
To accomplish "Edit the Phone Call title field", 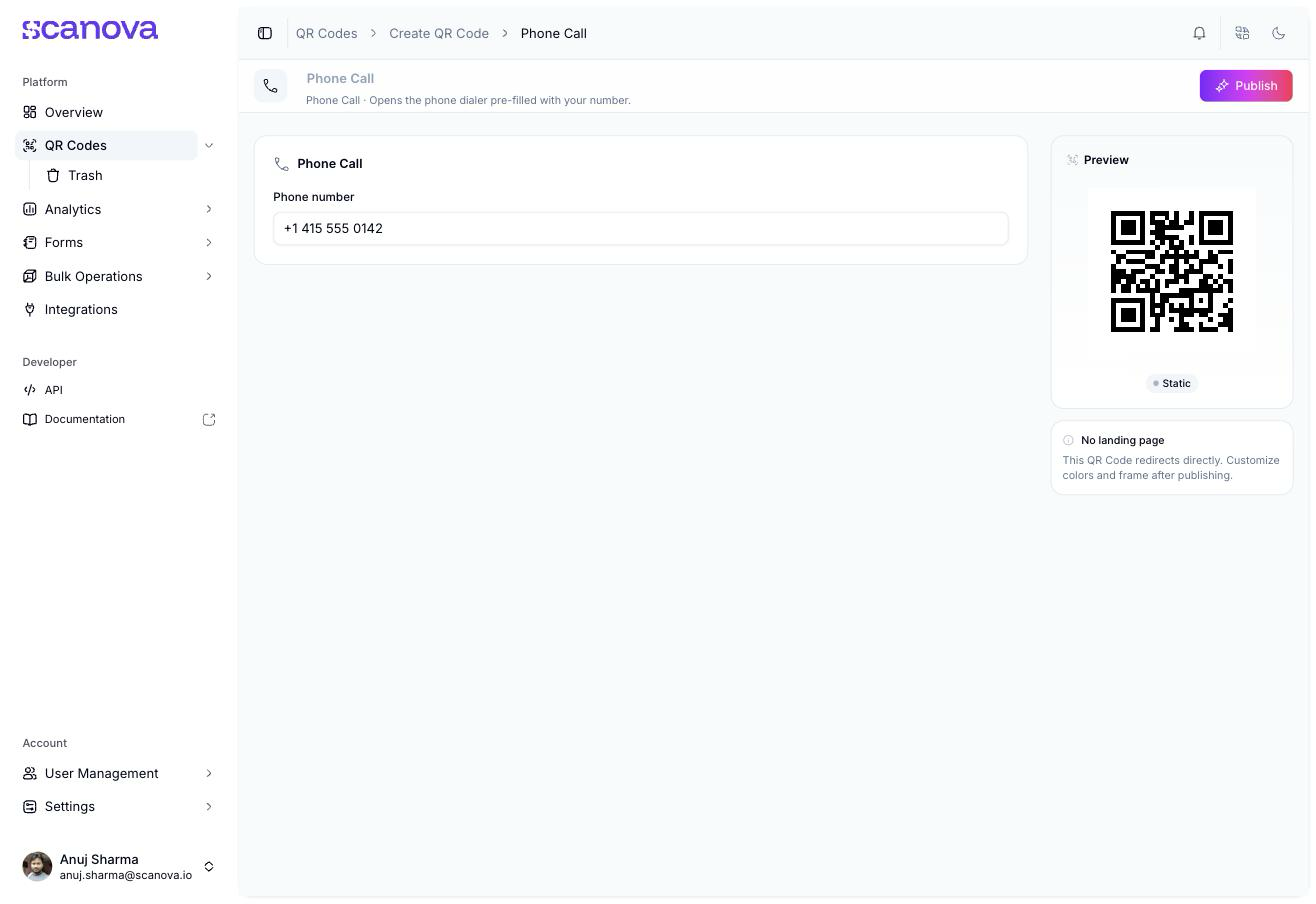I will click(340, 78).
